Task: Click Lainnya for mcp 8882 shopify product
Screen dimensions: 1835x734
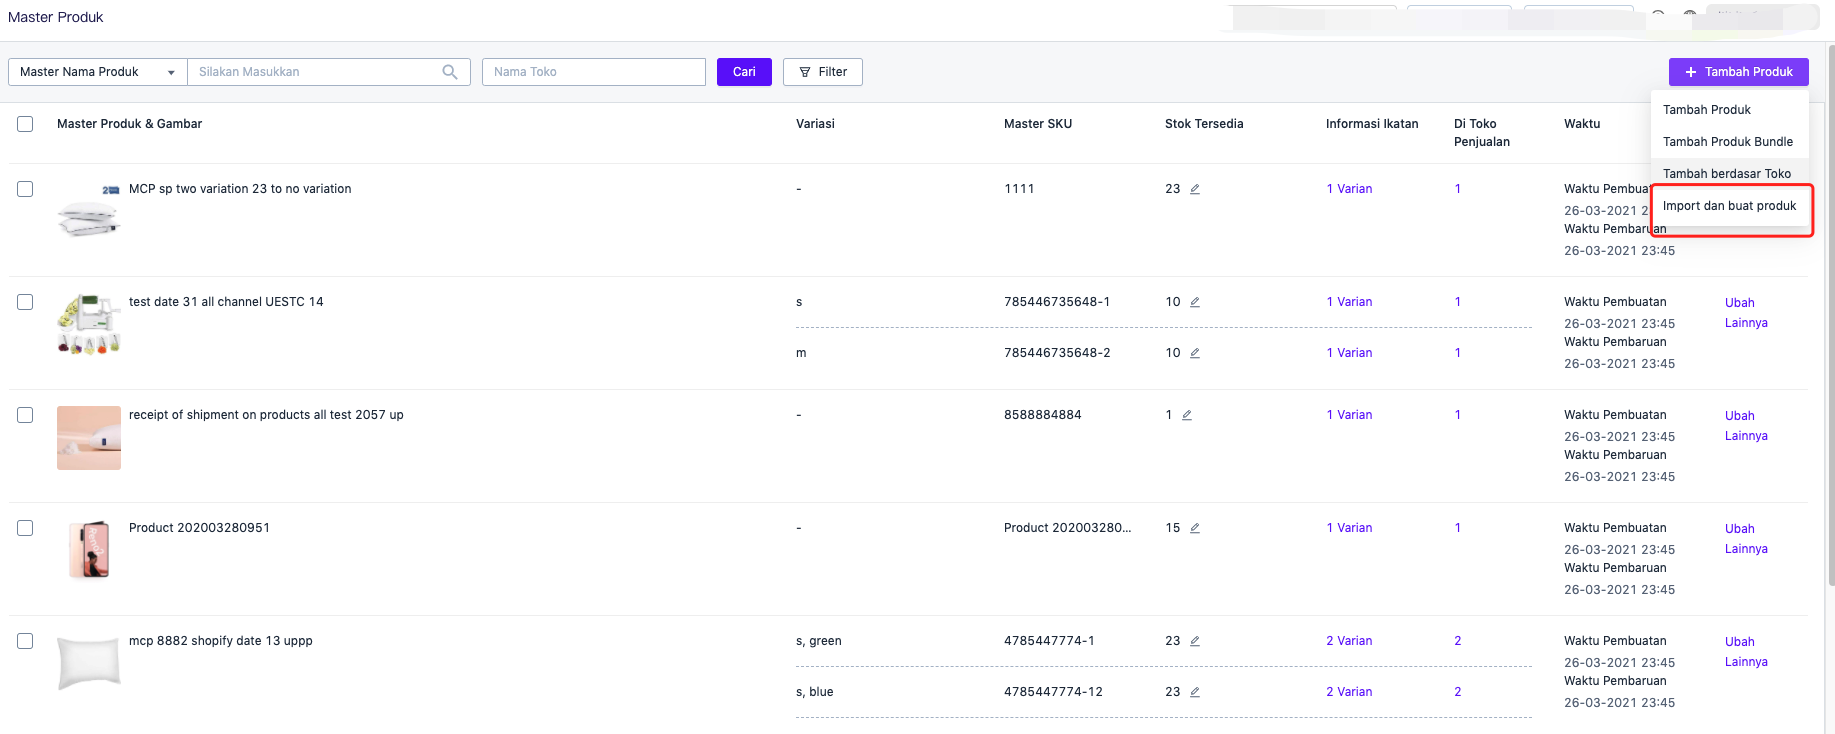Action: [x=1746, y=662]
